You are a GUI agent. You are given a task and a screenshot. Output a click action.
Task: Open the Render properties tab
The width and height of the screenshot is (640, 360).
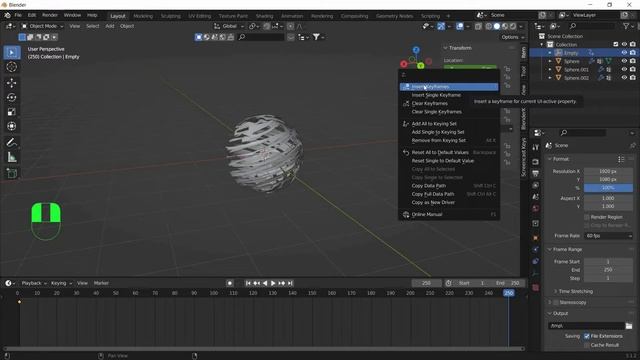click(536, 162)
